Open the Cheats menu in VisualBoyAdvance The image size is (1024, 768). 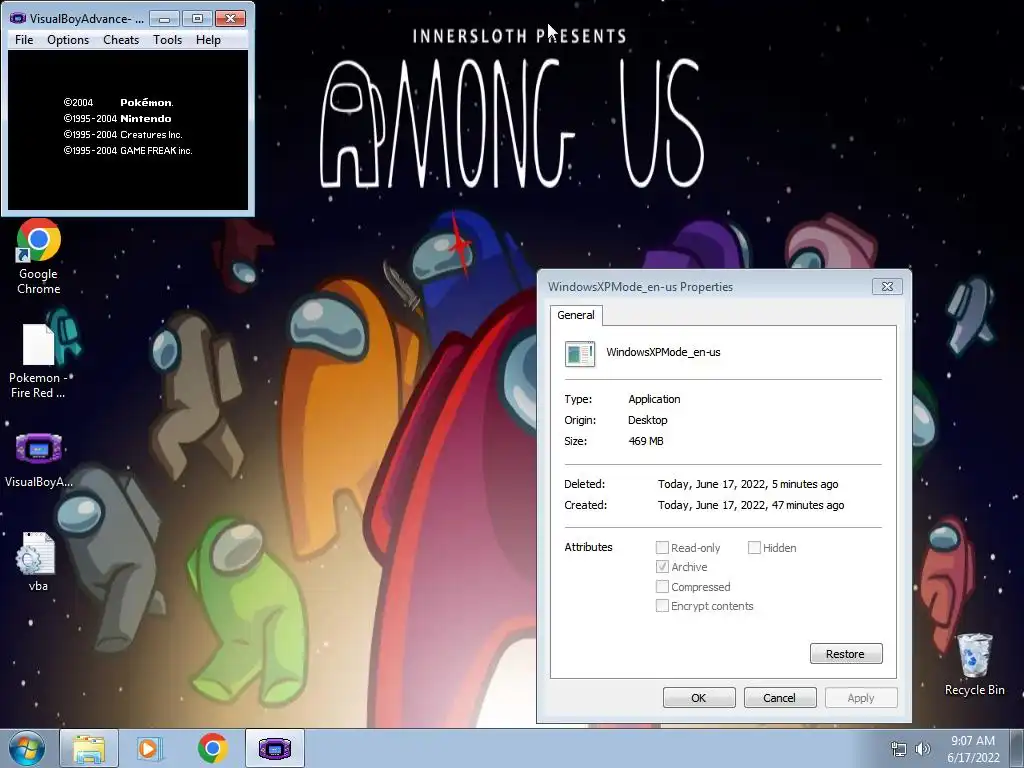121,40
